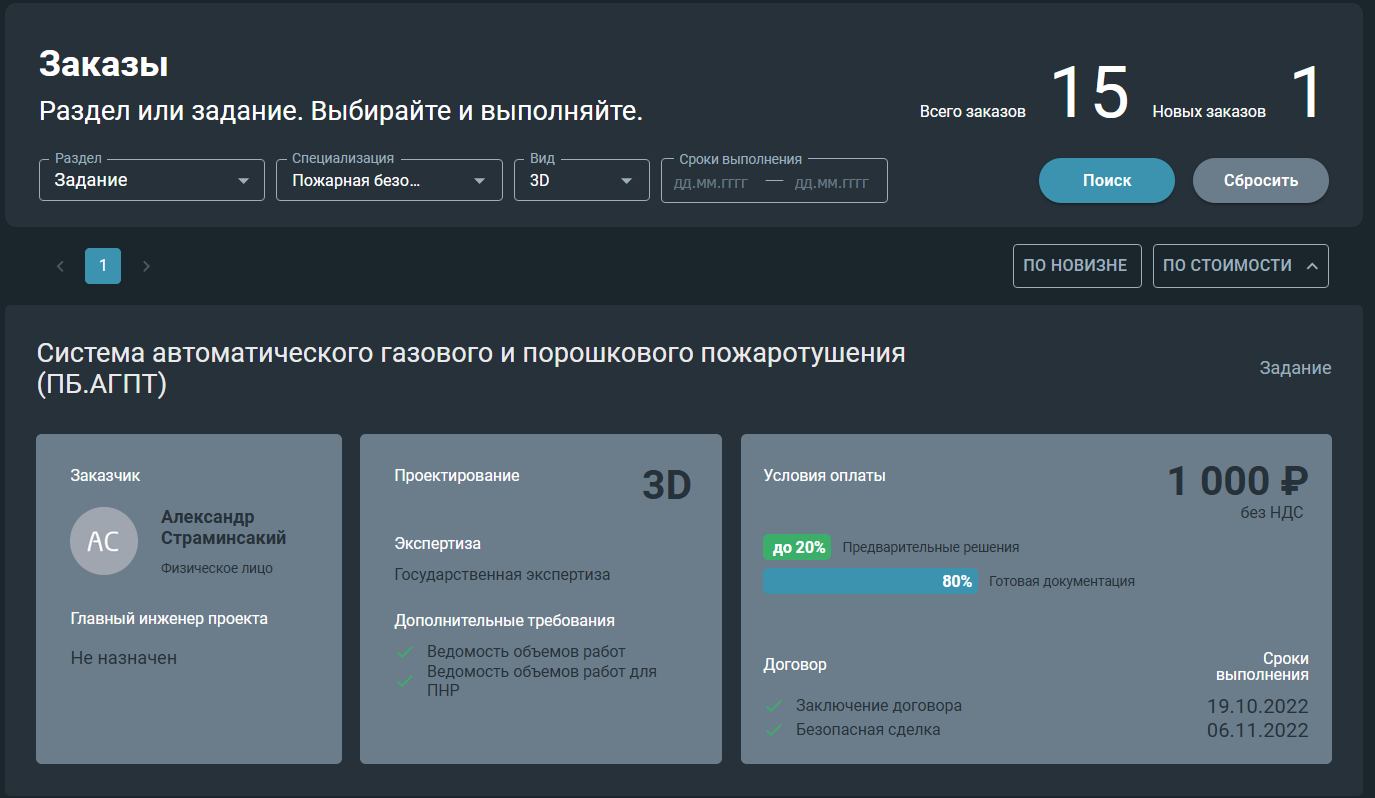The width and height of the screenshot is (1375, 798).
Task: Click the 80% Готовая документация progress bar
Action: click(x=870, y=581)
